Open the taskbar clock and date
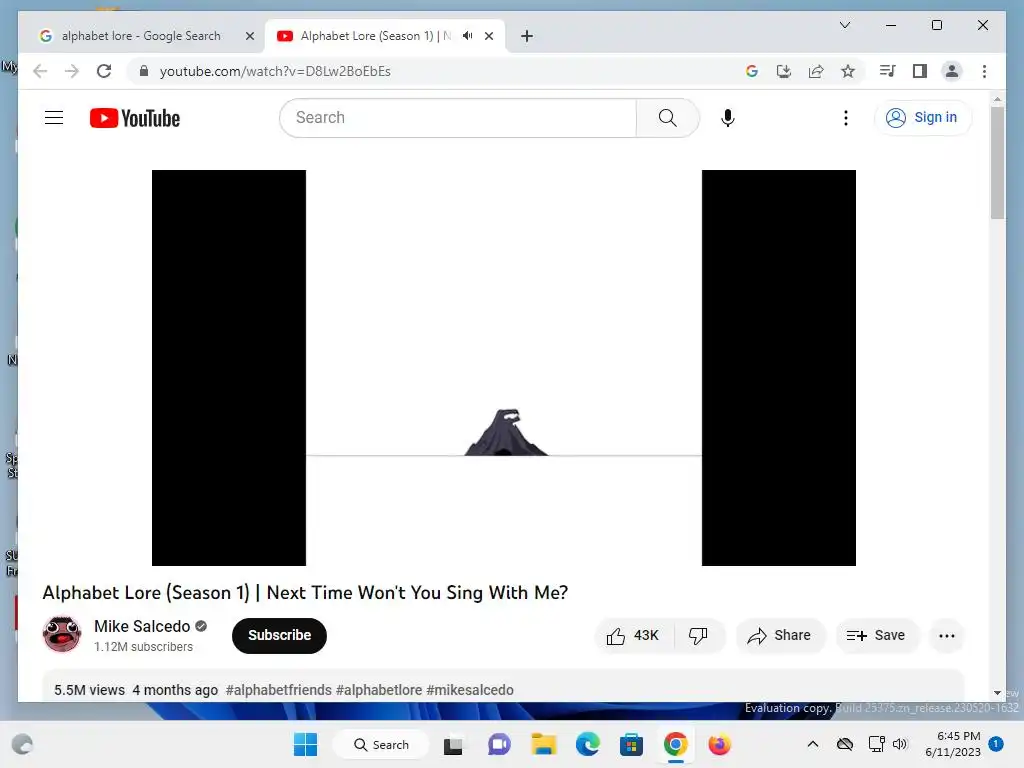The width and height of the screenshot is (1024, 768). click(x=953, y=744)
